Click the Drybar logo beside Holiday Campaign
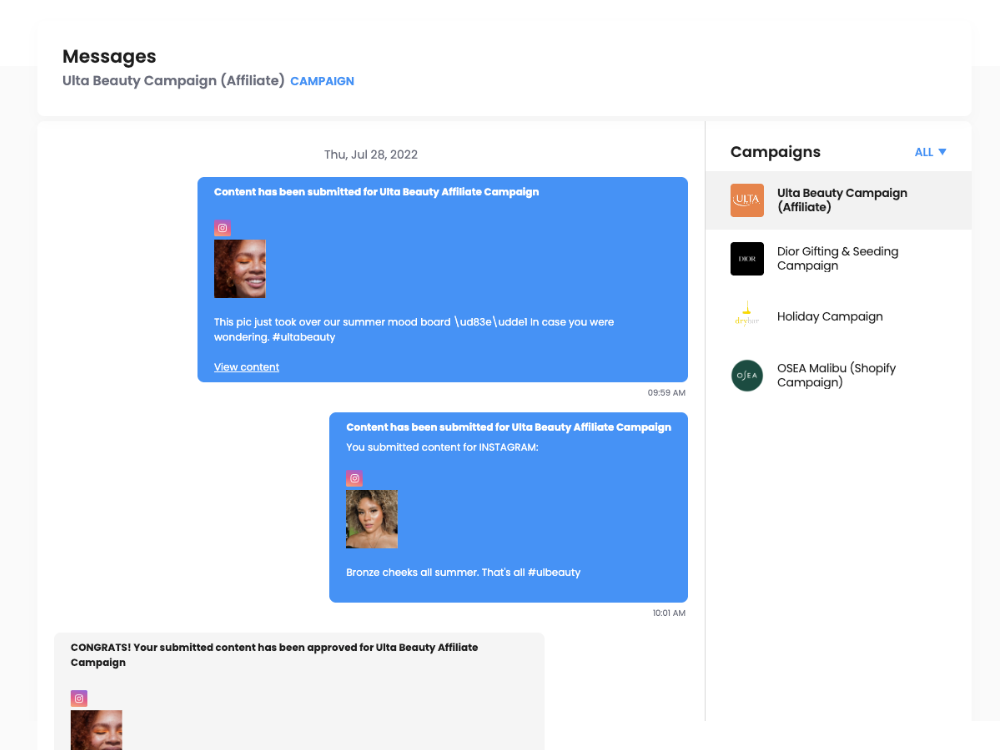The height and width of the screenshot is (750, 1000). [747, 316]
